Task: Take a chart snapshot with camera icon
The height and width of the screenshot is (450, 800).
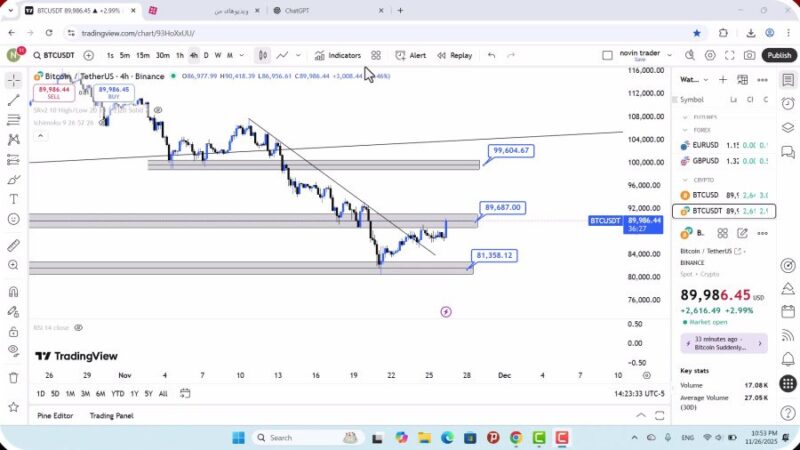Action: click(750, 56)
